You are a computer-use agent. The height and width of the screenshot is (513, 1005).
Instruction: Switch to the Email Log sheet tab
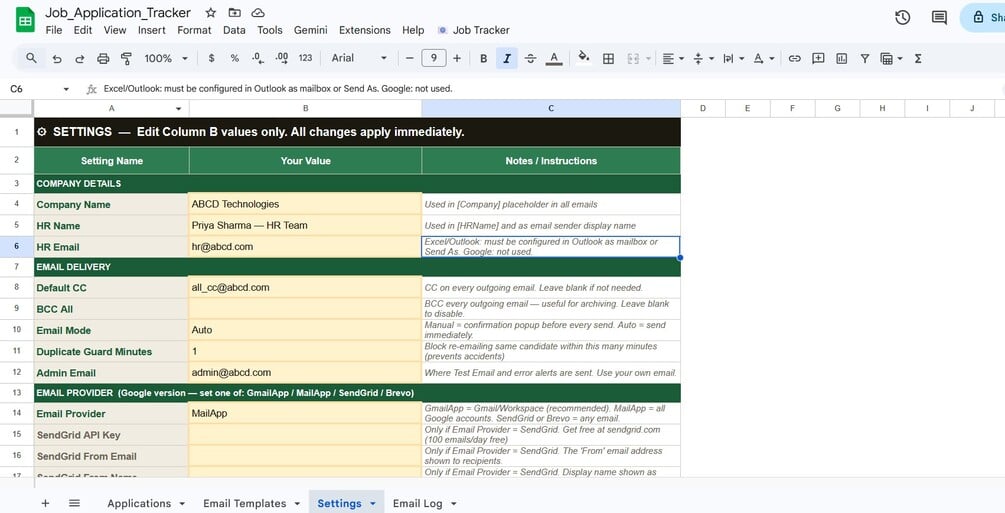417,503
